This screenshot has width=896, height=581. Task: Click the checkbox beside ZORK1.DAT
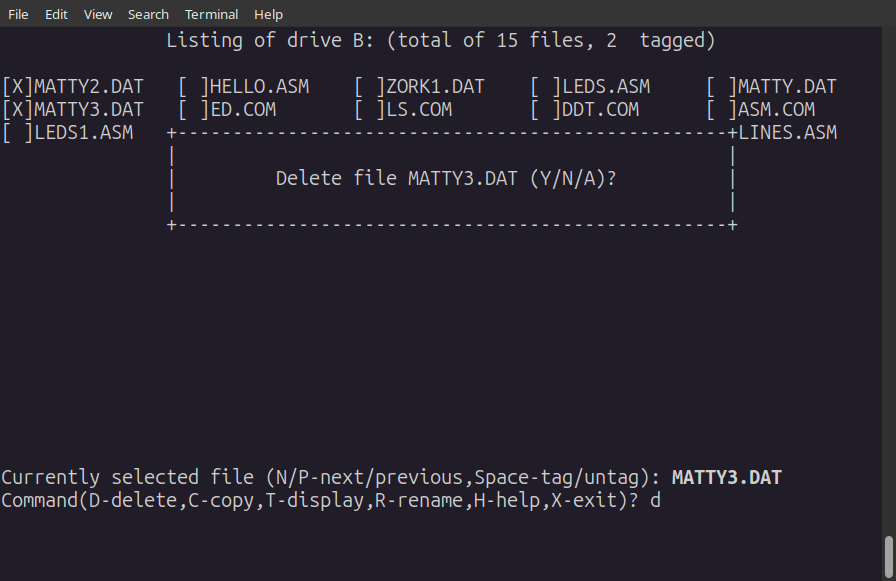[x=370, y=87]
